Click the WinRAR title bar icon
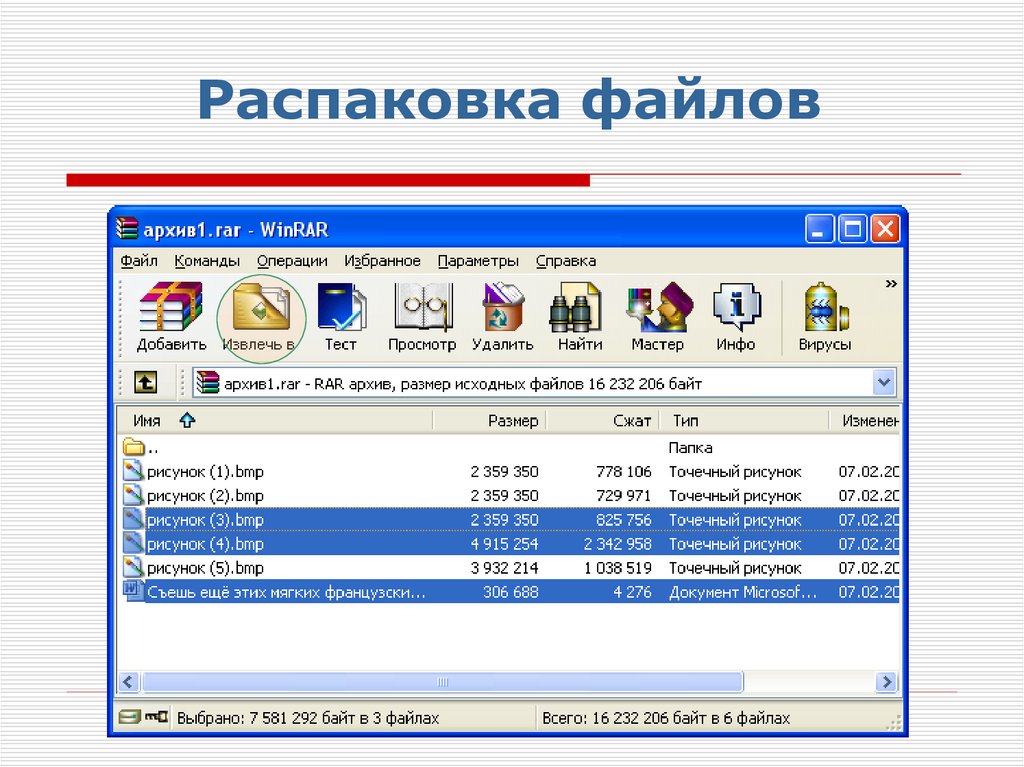Image resolution: width=1024 pixels, height=767 pixels. (127, 229)
